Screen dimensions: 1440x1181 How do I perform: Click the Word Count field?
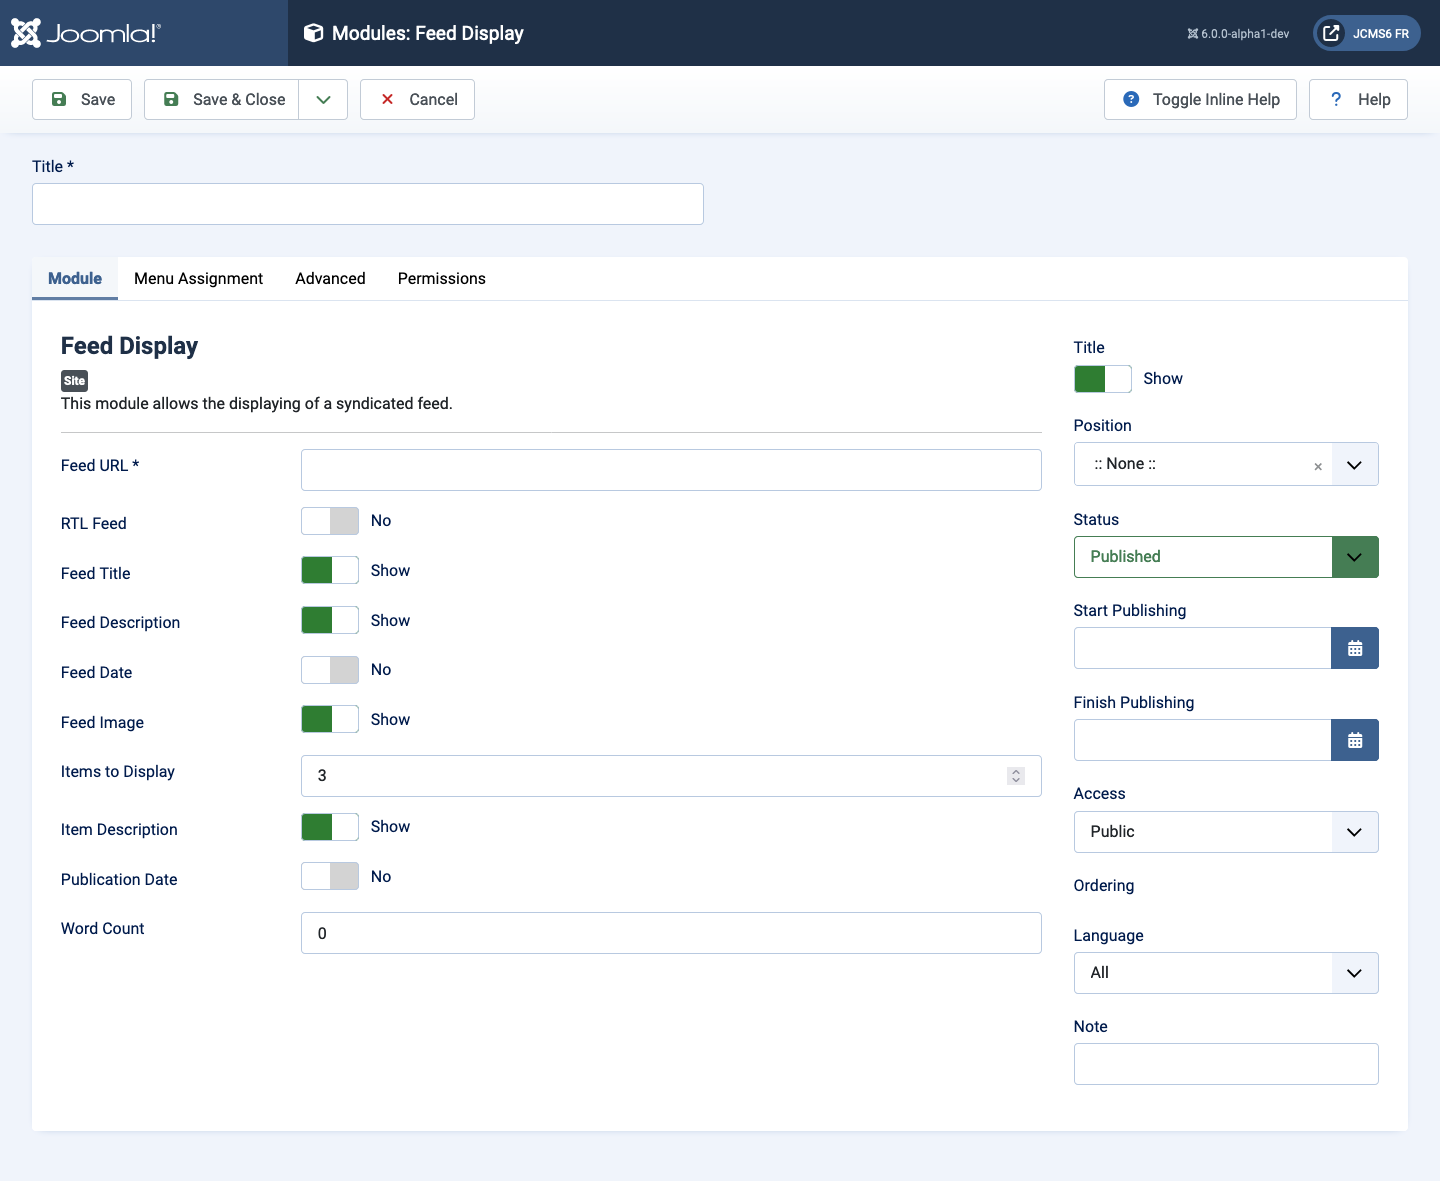pos(671,933)
